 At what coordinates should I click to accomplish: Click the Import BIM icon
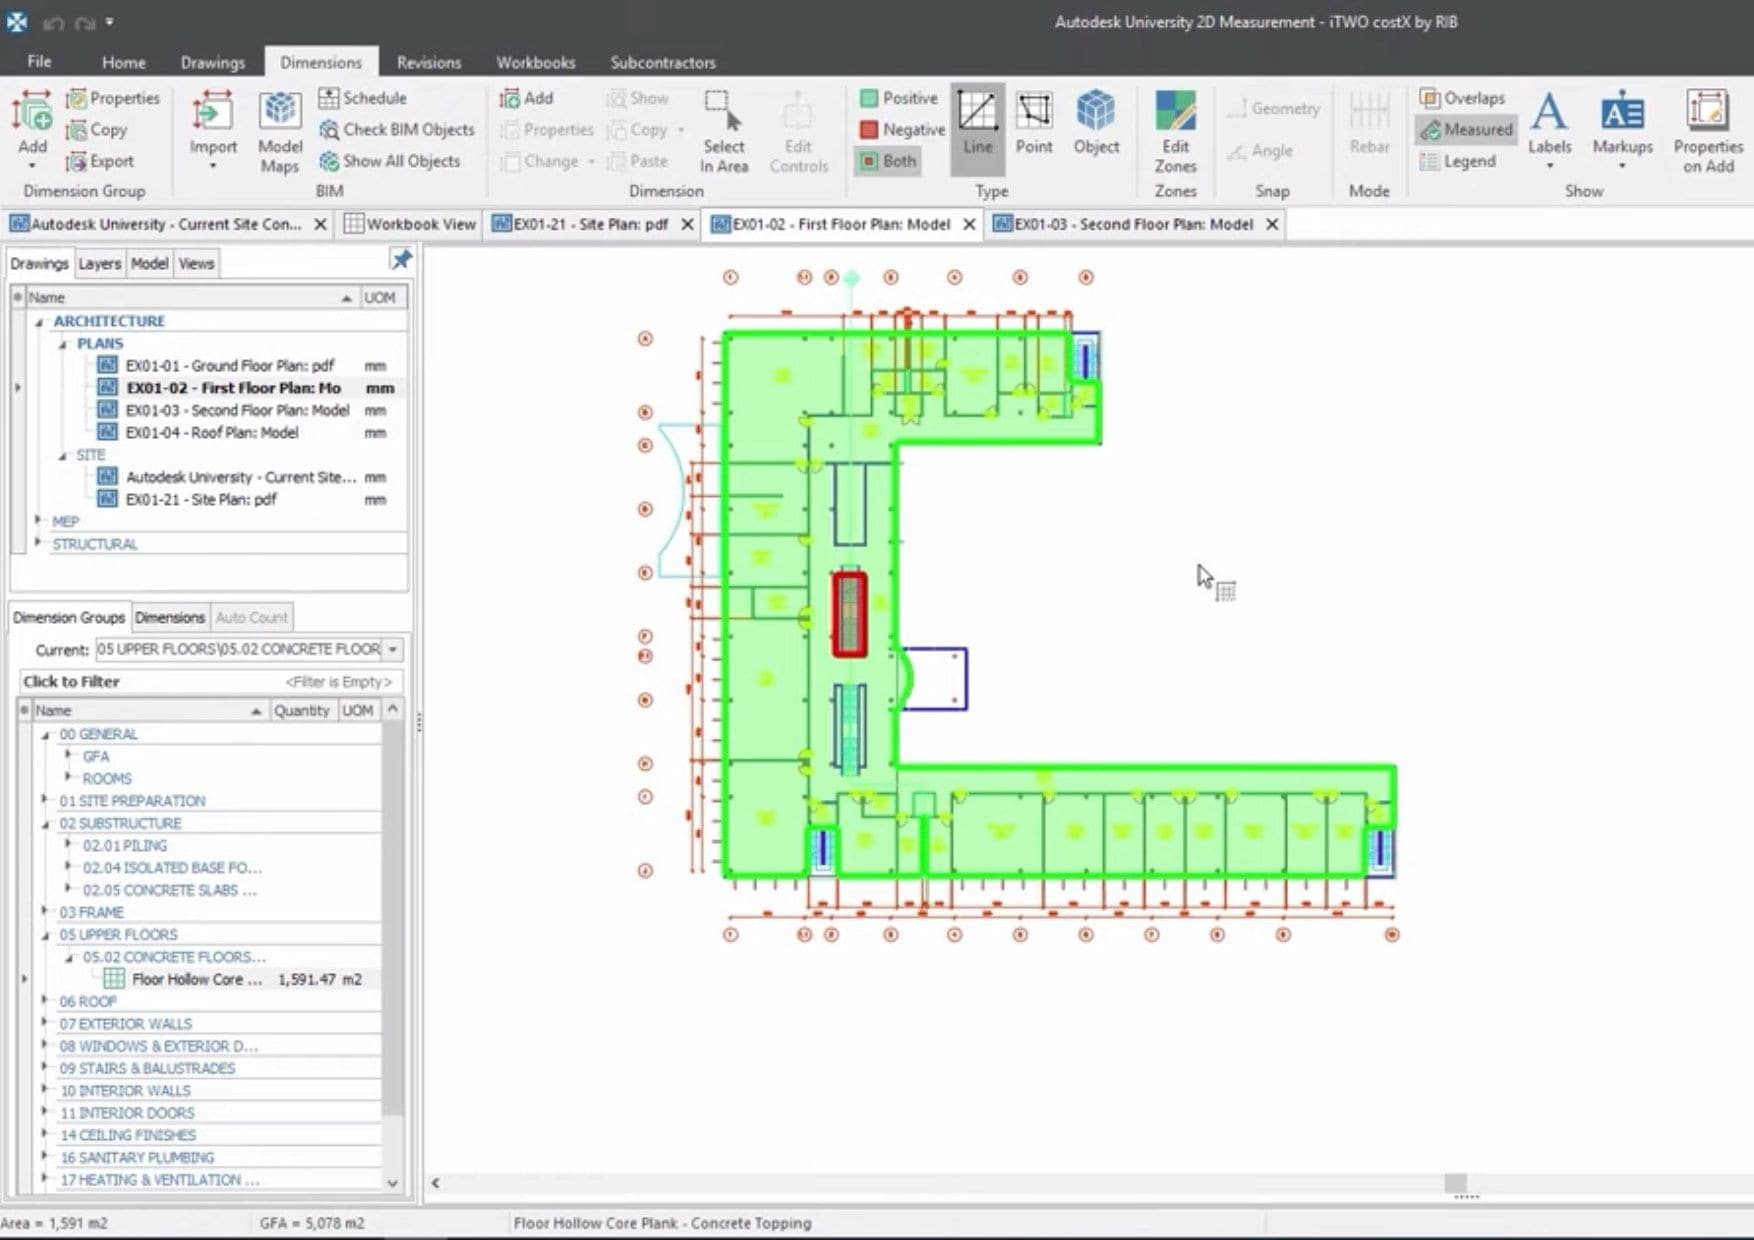212,112
